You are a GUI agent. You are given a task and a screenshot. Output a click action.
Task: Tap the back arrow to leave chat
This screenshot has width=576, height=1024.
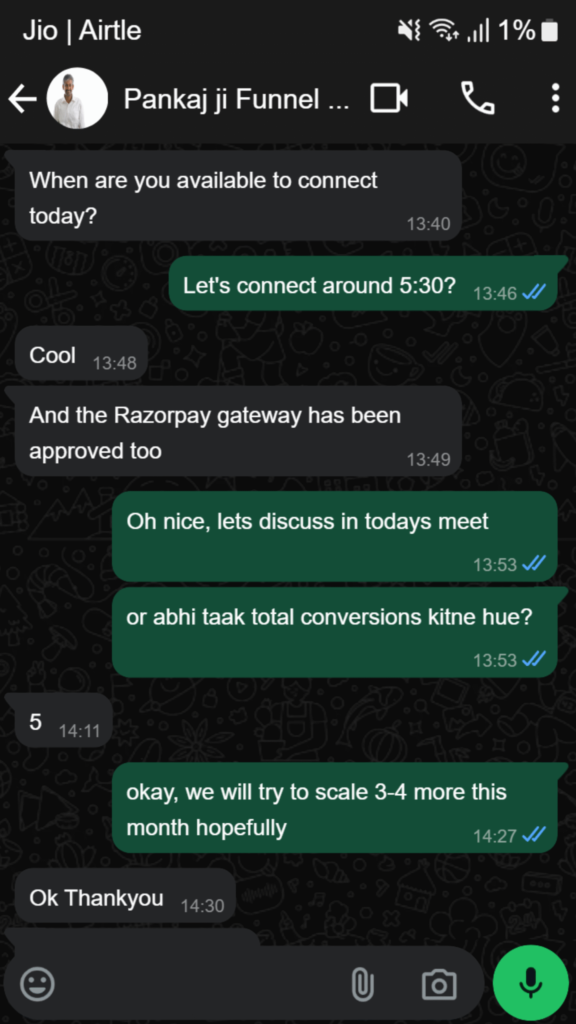[22, 99]
